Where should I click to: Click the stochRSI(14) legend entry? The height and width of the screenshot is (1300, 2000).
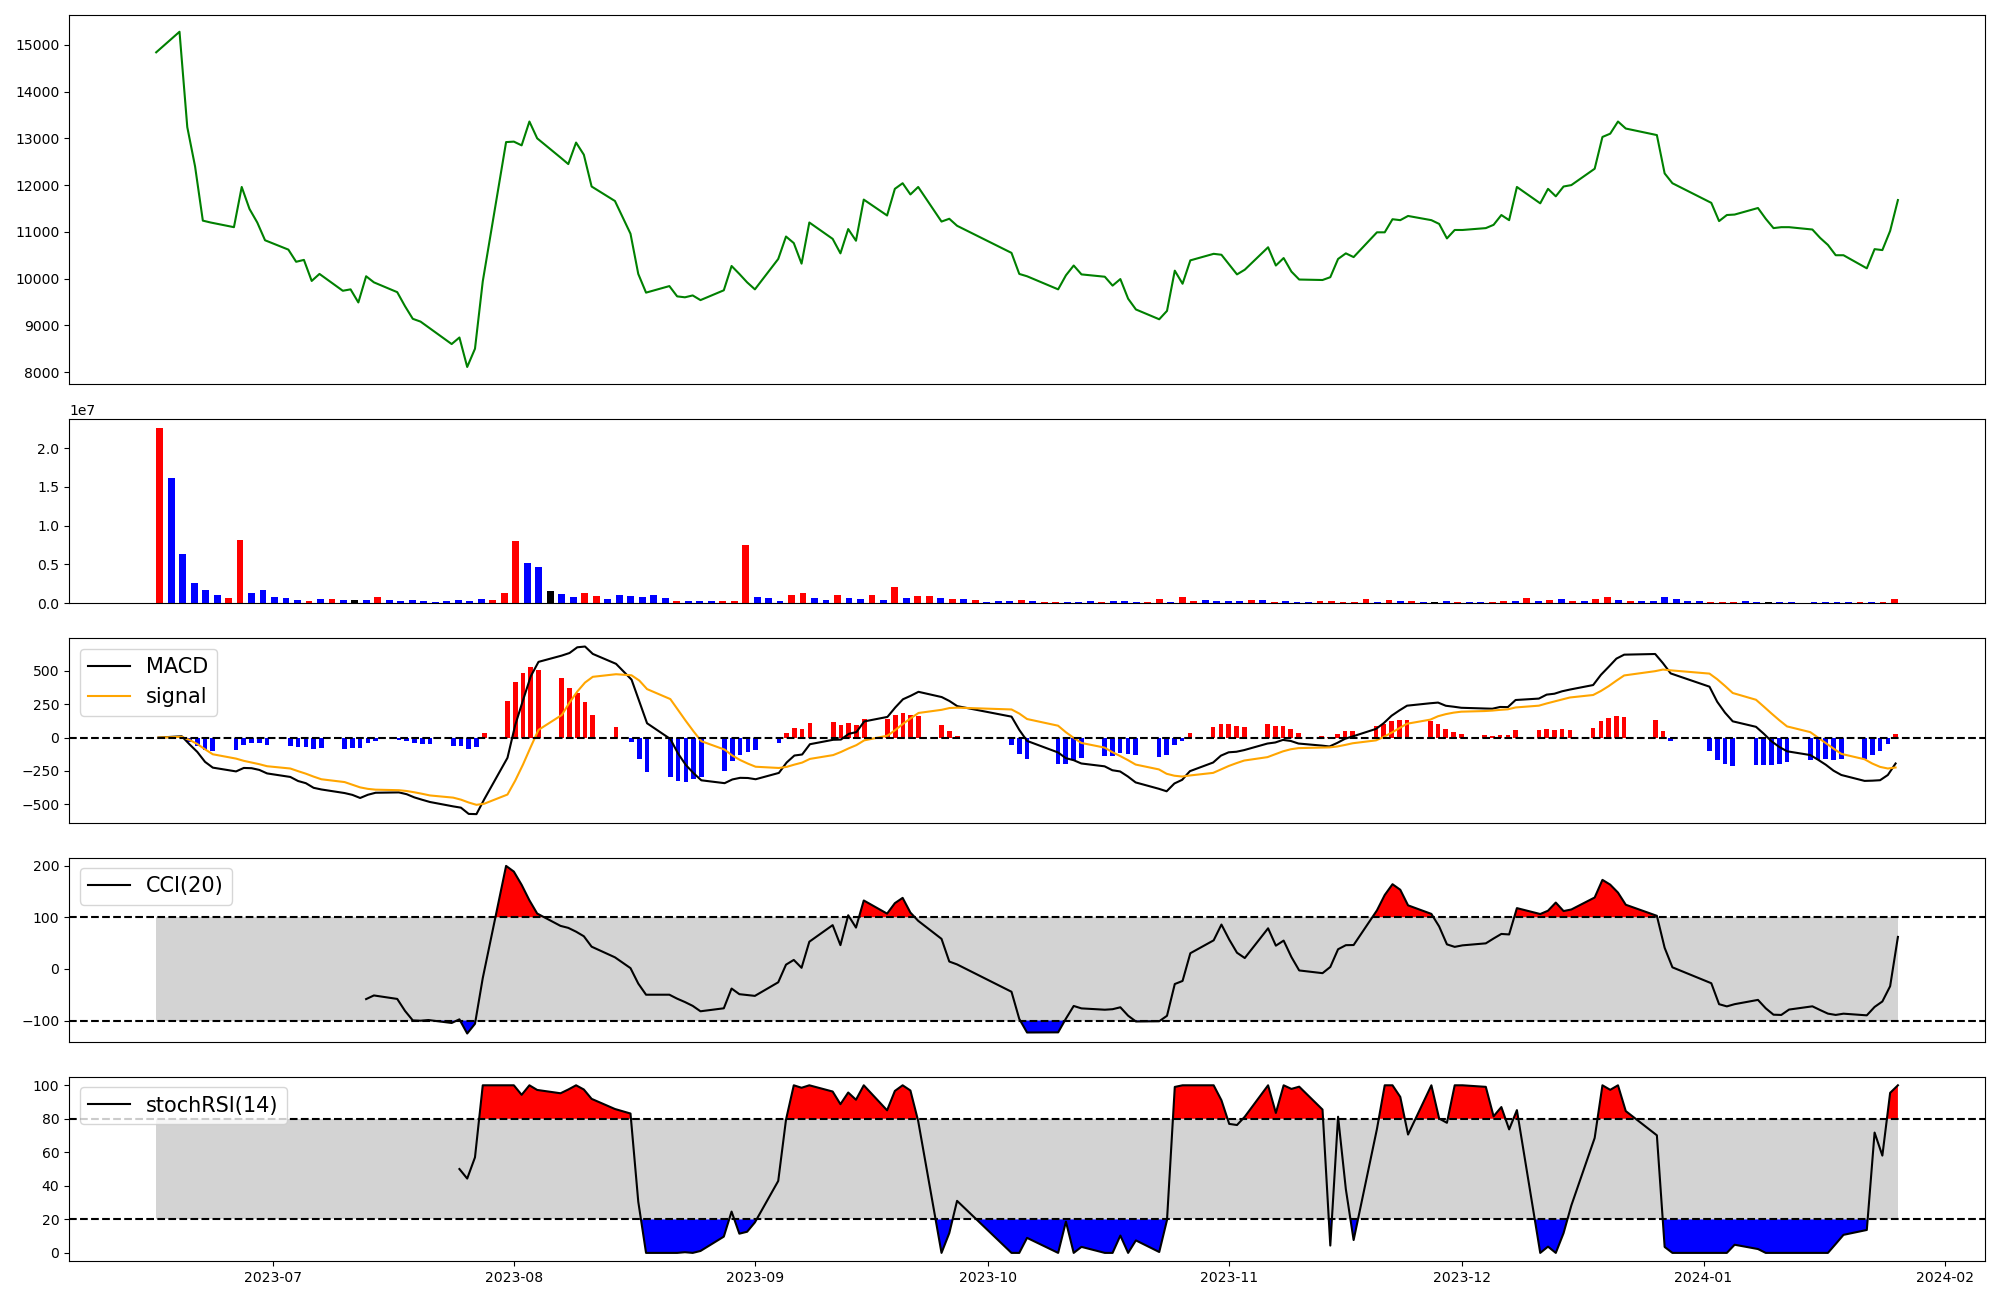click(211, 1105)
